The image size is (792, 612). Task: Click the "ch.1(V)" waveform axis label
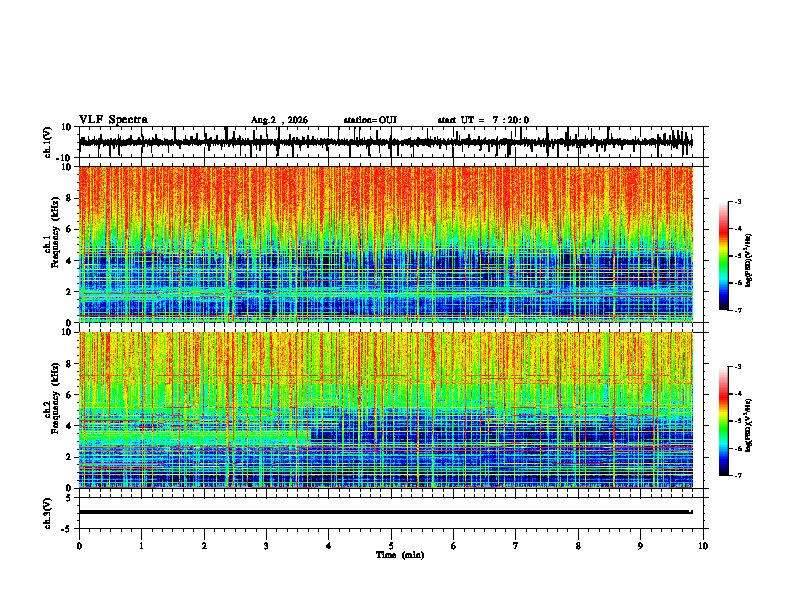click(x=48, y=142)
